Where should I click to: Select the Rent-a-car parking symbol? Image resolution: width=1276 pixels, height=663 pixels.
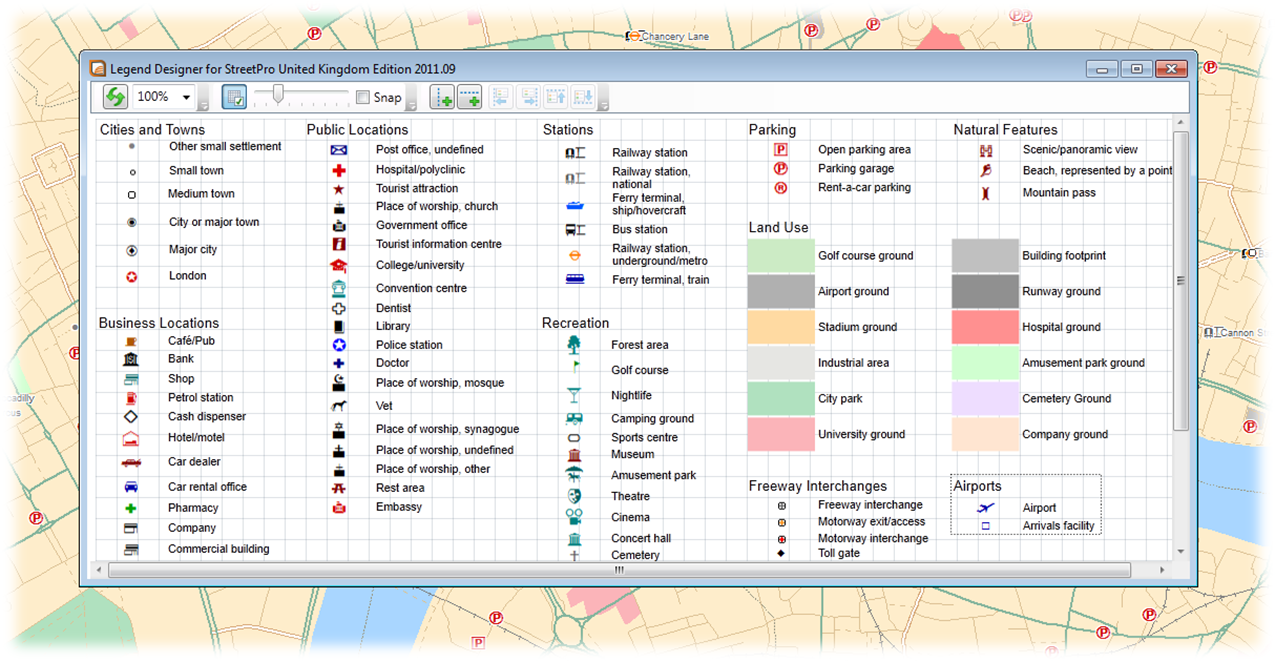click(781, 188)
